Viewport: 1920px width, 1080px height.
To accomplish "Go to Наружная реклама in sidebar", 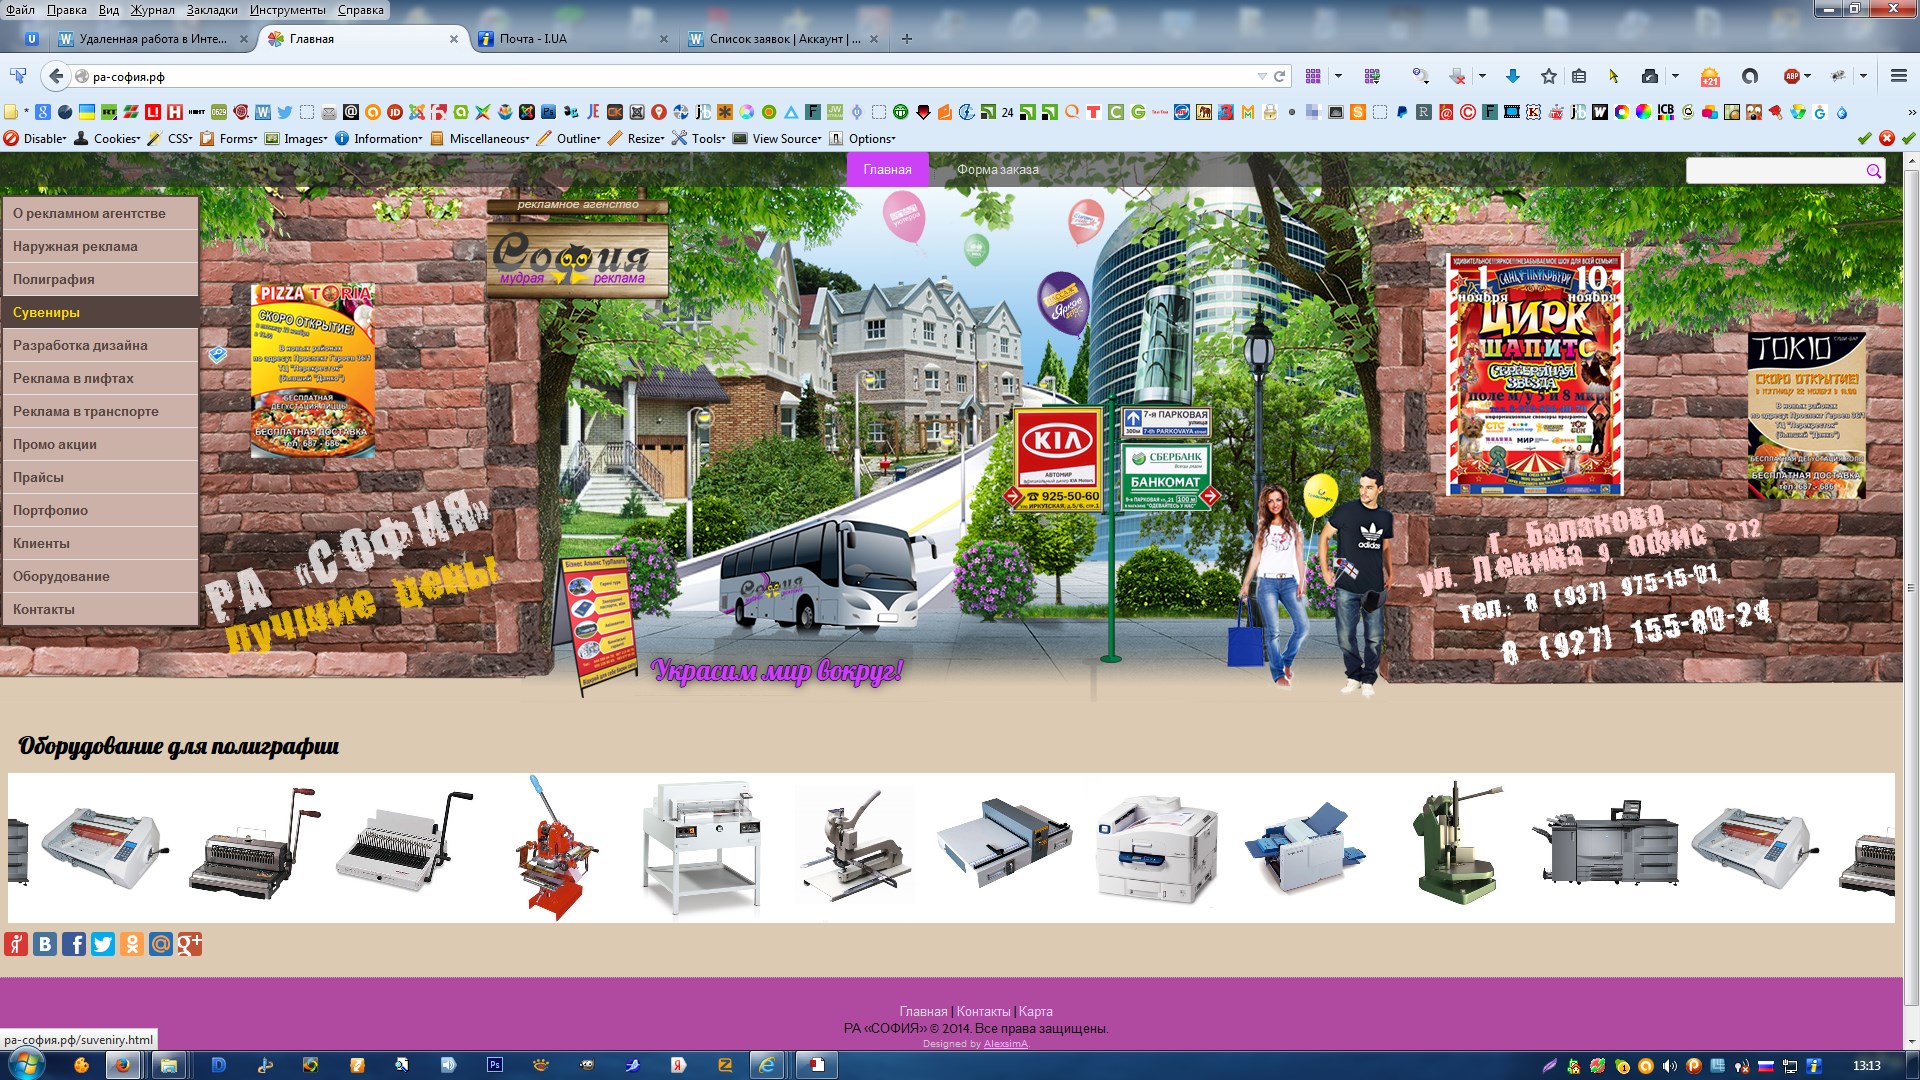I will click(x=100, y=246).
